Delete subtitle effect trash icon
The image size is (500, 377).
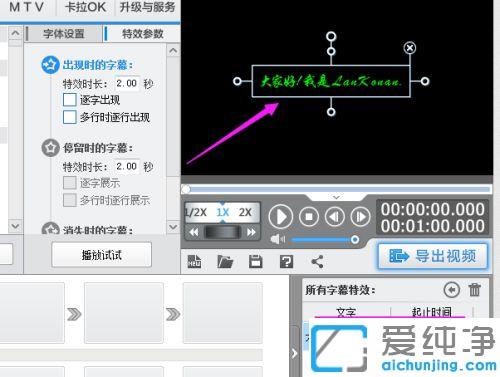[x=475, y=290]
